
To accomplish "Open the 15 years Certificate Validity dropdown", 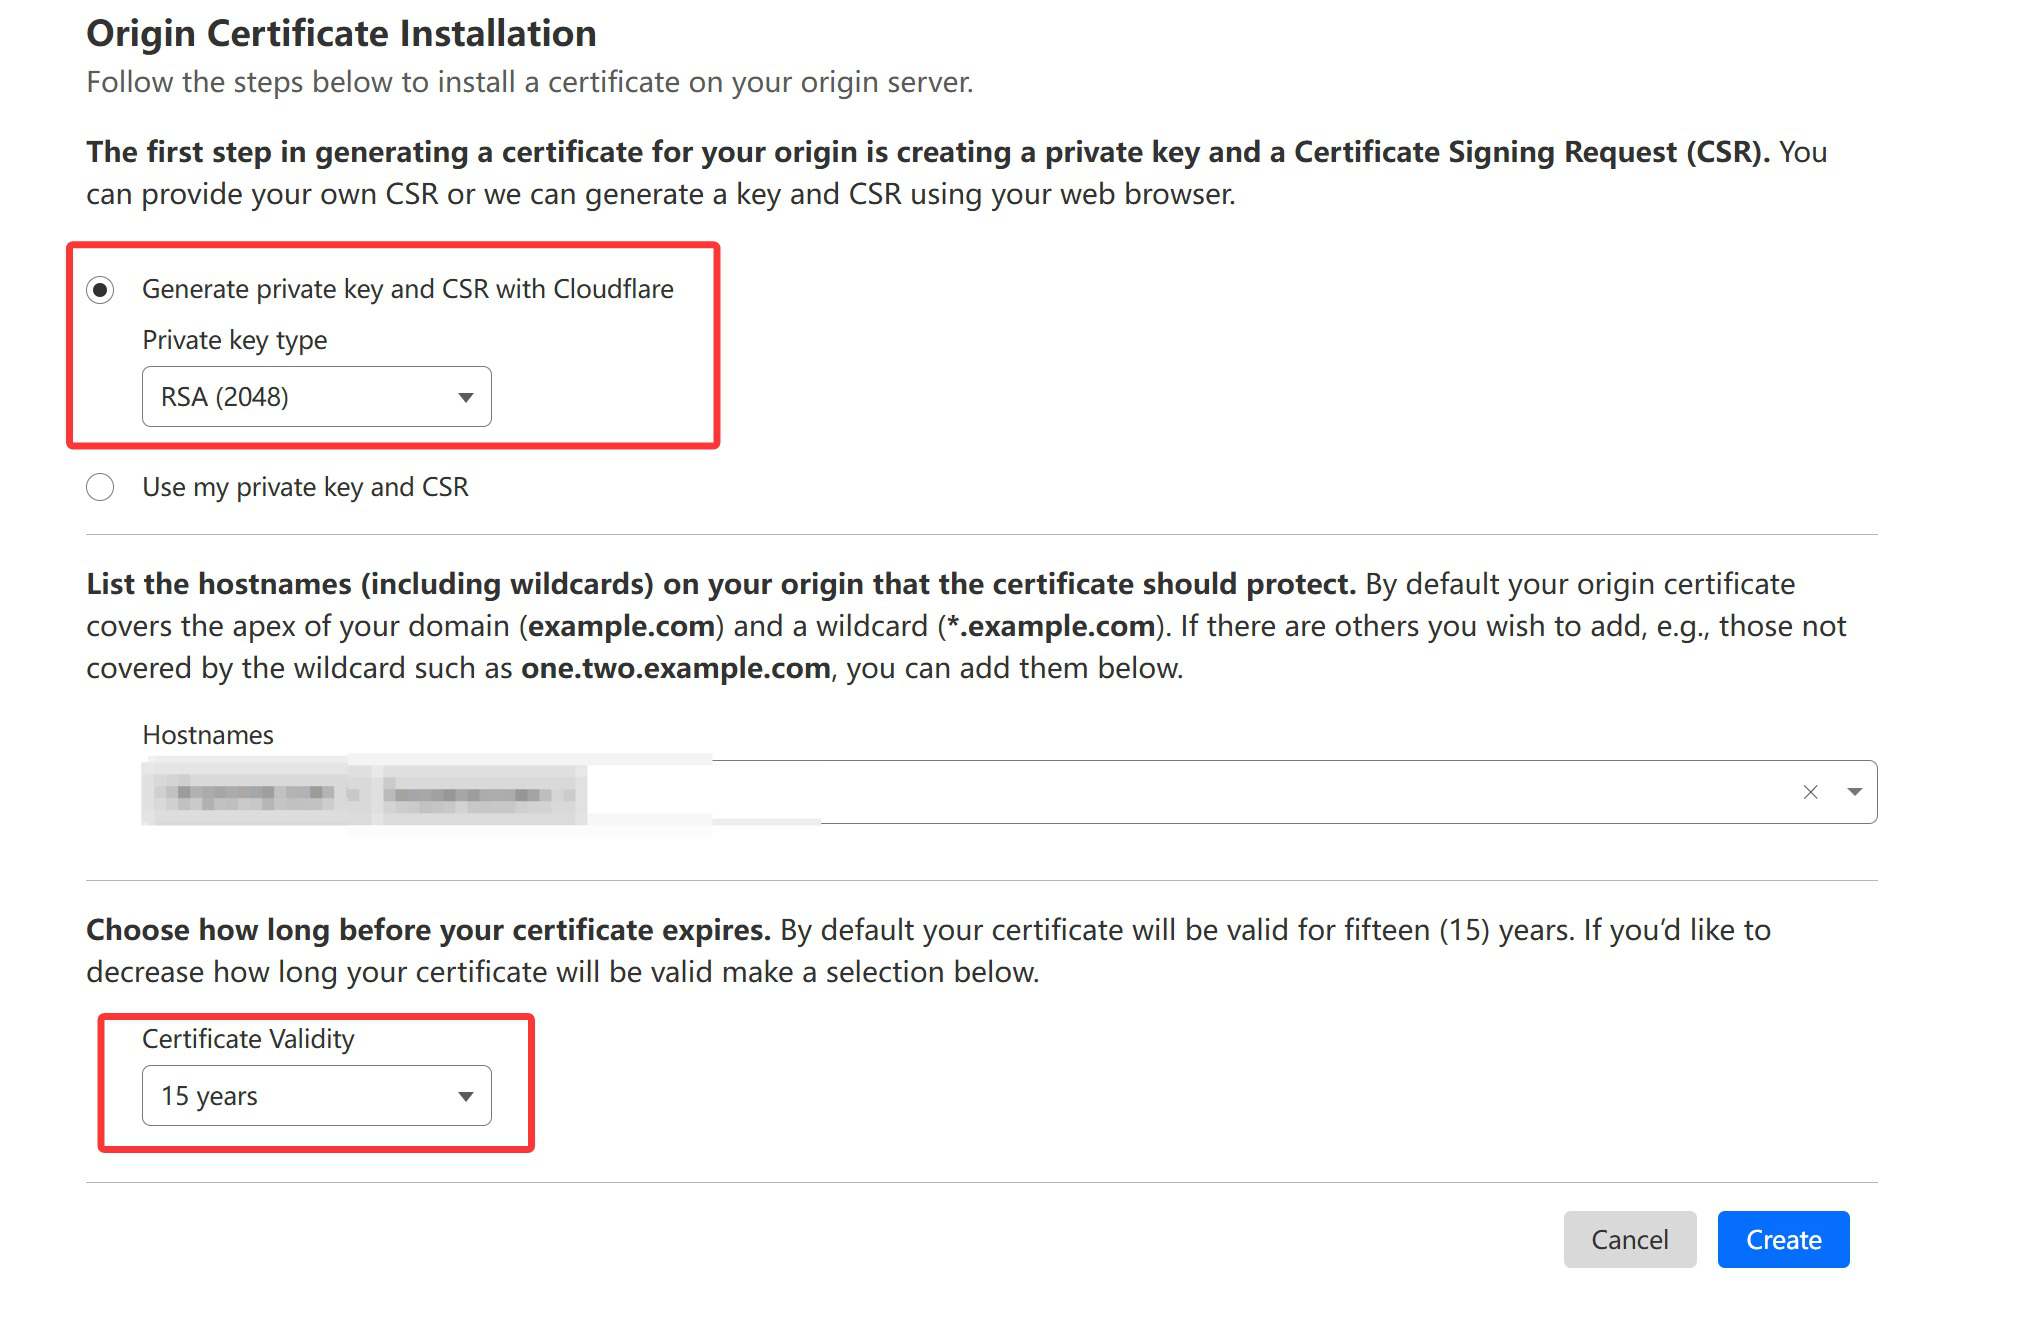I will click(x=316, y=1096).
